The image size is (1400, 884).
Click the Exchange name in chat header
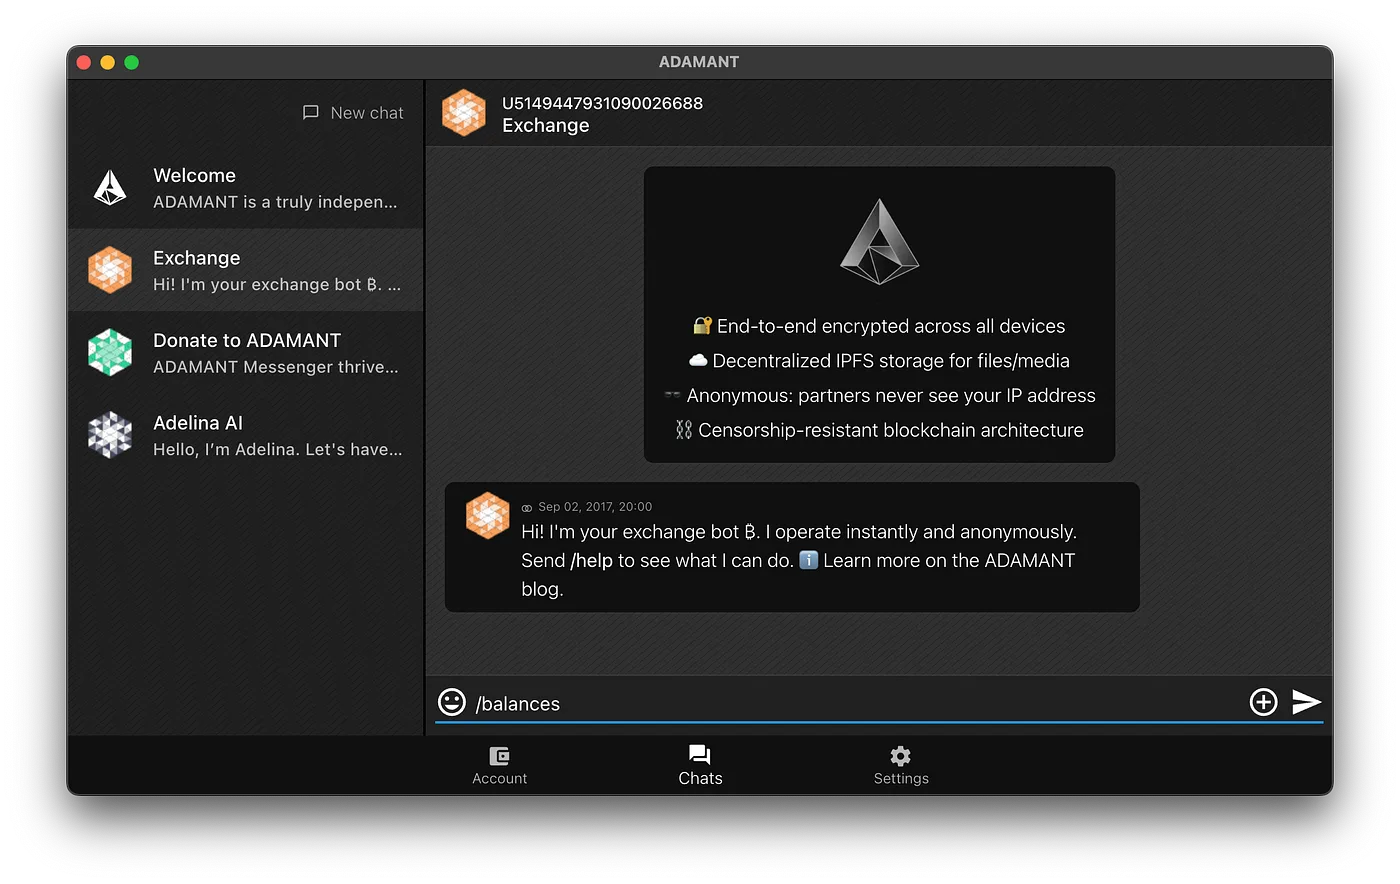[x=546, y=125]
